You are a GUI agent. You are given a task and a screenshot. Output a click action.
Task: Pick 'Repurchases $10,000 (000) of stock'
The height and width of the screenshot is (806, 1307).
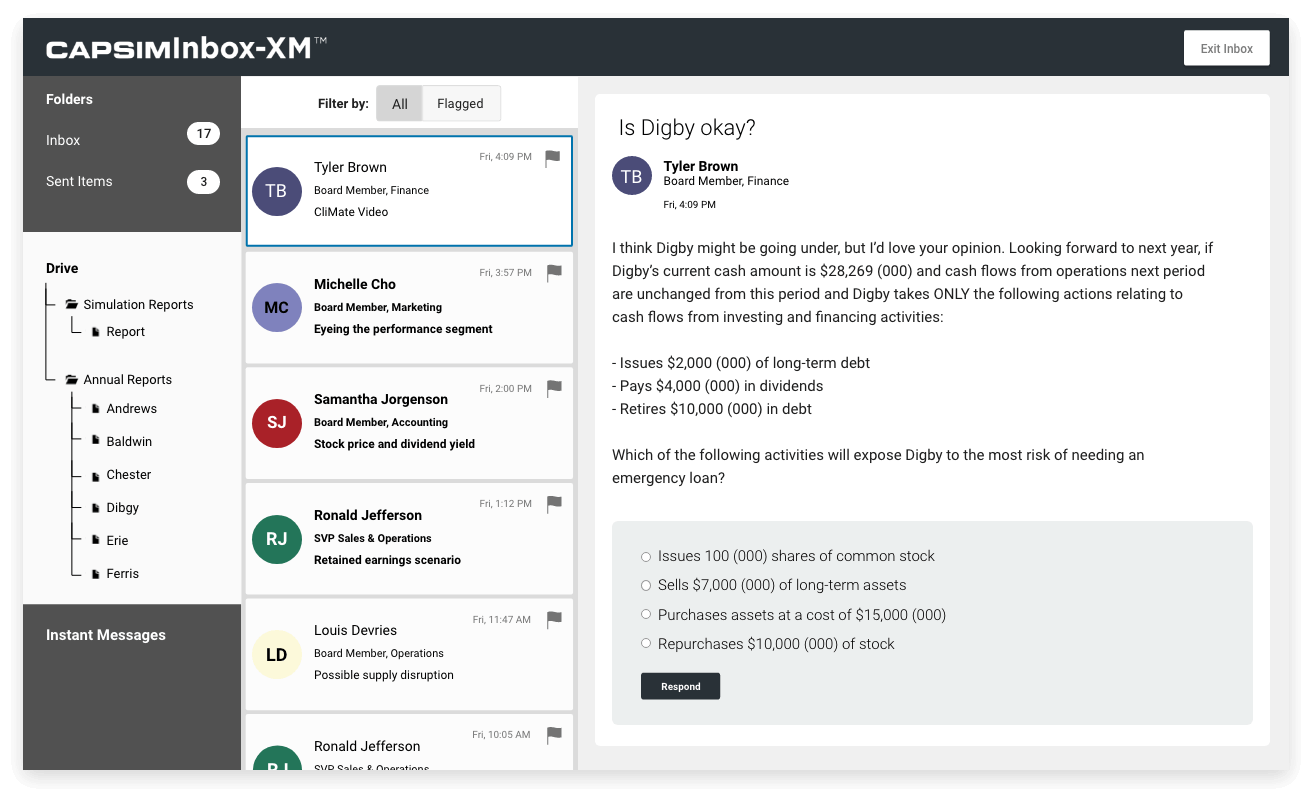pyautogui.click(x=645, y=644)
